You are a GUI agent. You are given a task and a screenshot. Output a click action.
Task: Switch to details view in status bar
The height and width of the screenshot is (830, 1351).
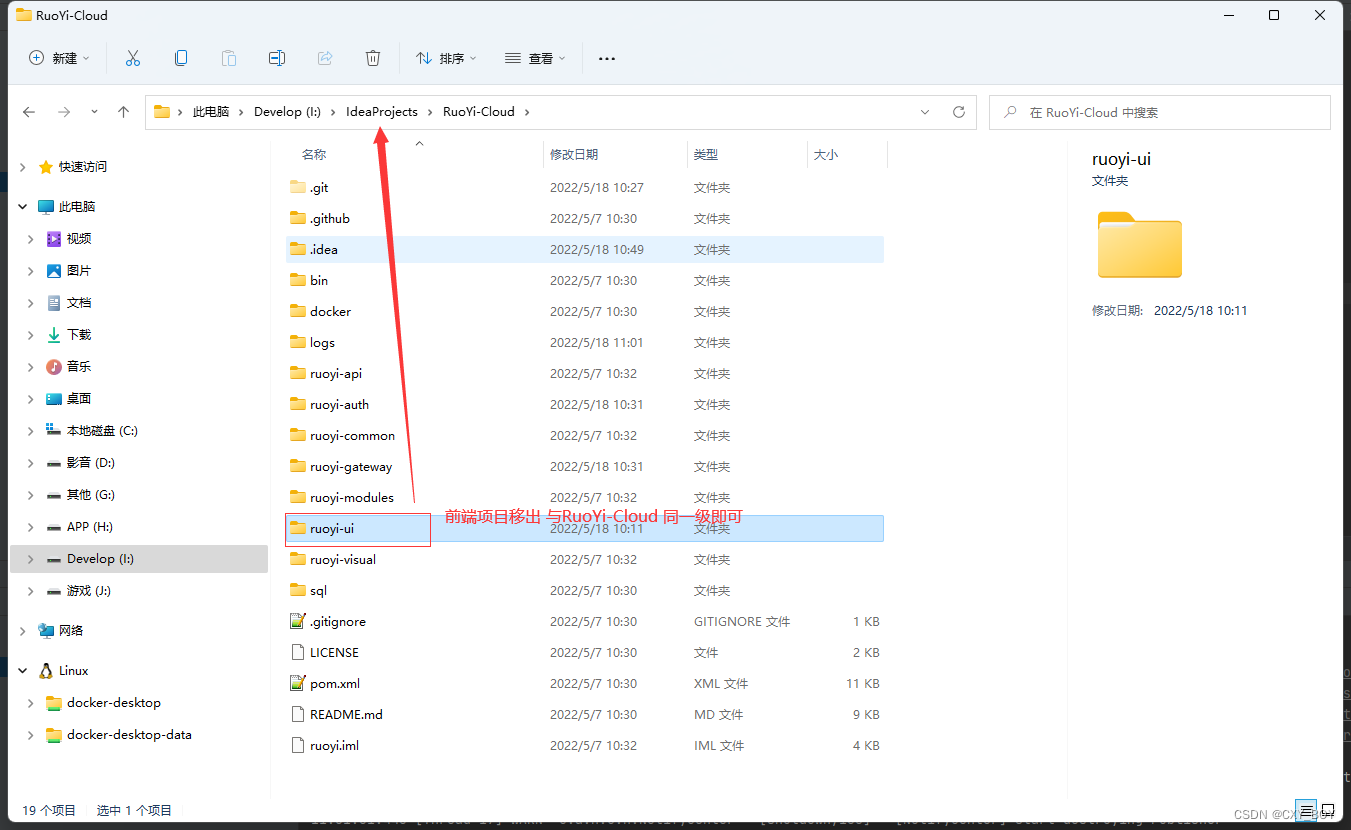[x=1307, y=810]
